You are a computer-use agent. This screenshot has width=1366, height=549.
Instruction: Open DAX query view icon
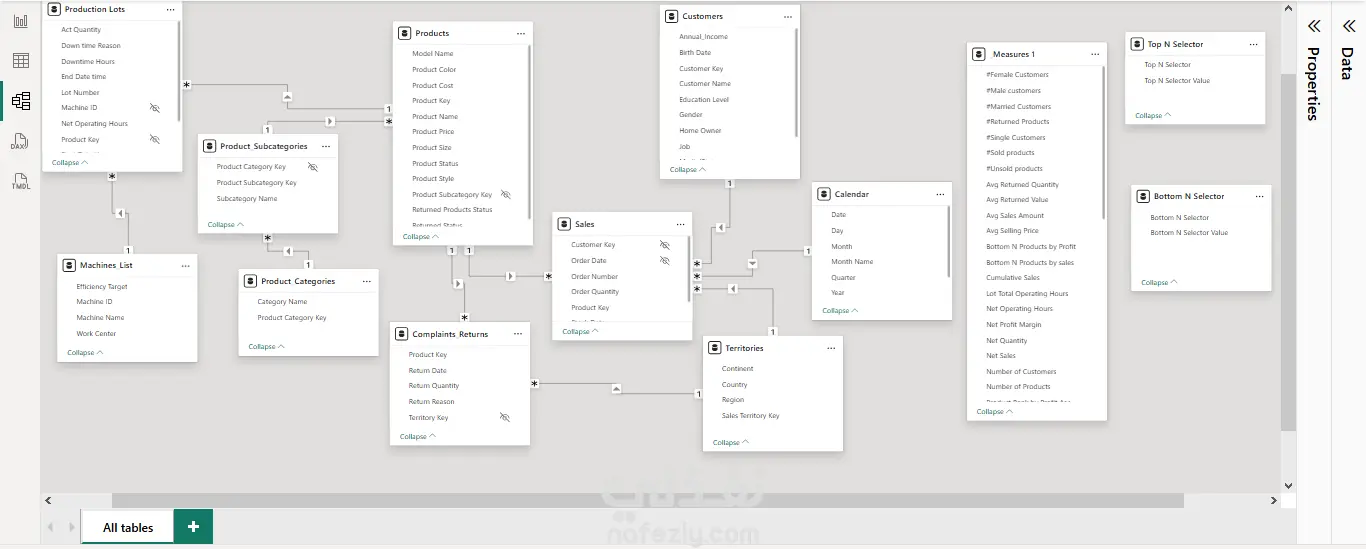pos(20,142)
